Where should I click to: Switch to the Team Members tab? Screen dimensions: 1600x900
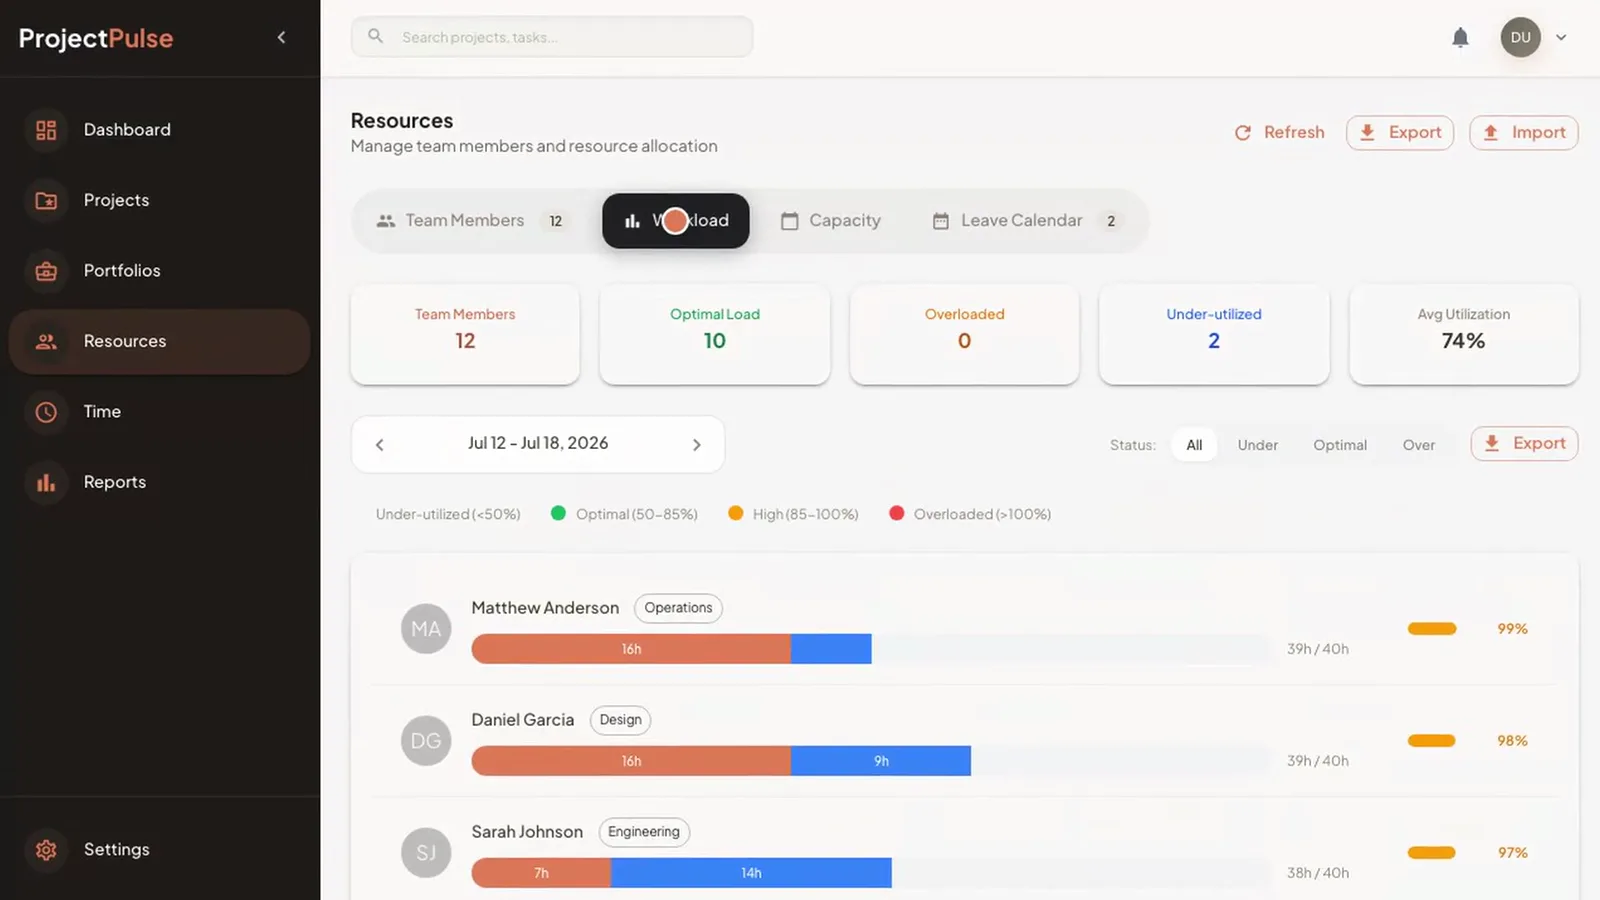click(473, 221)
